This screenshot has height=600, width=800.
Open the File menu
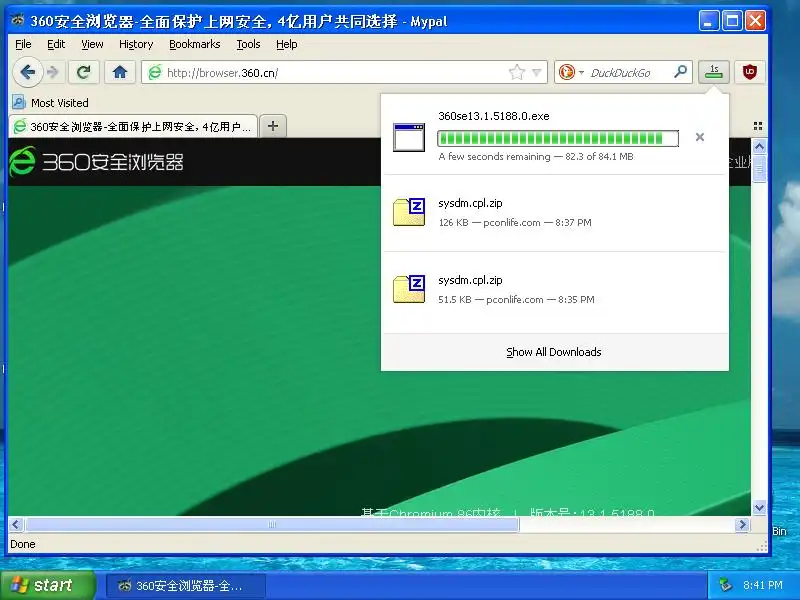[x=23, y=44]
